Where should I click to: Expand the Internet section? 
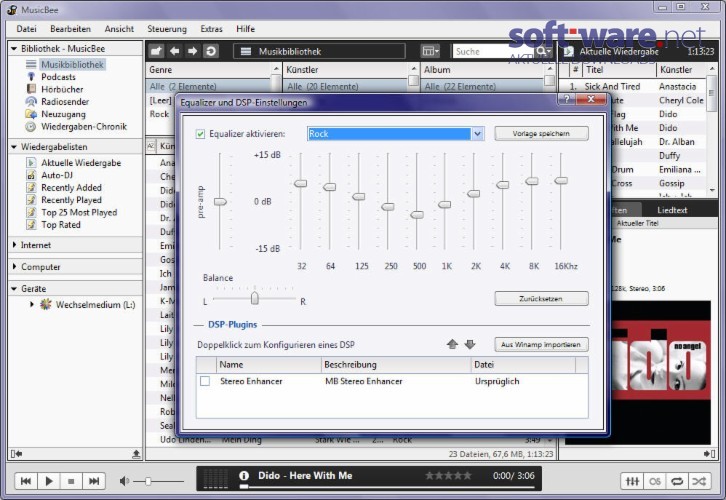click(x=14, y=245)
